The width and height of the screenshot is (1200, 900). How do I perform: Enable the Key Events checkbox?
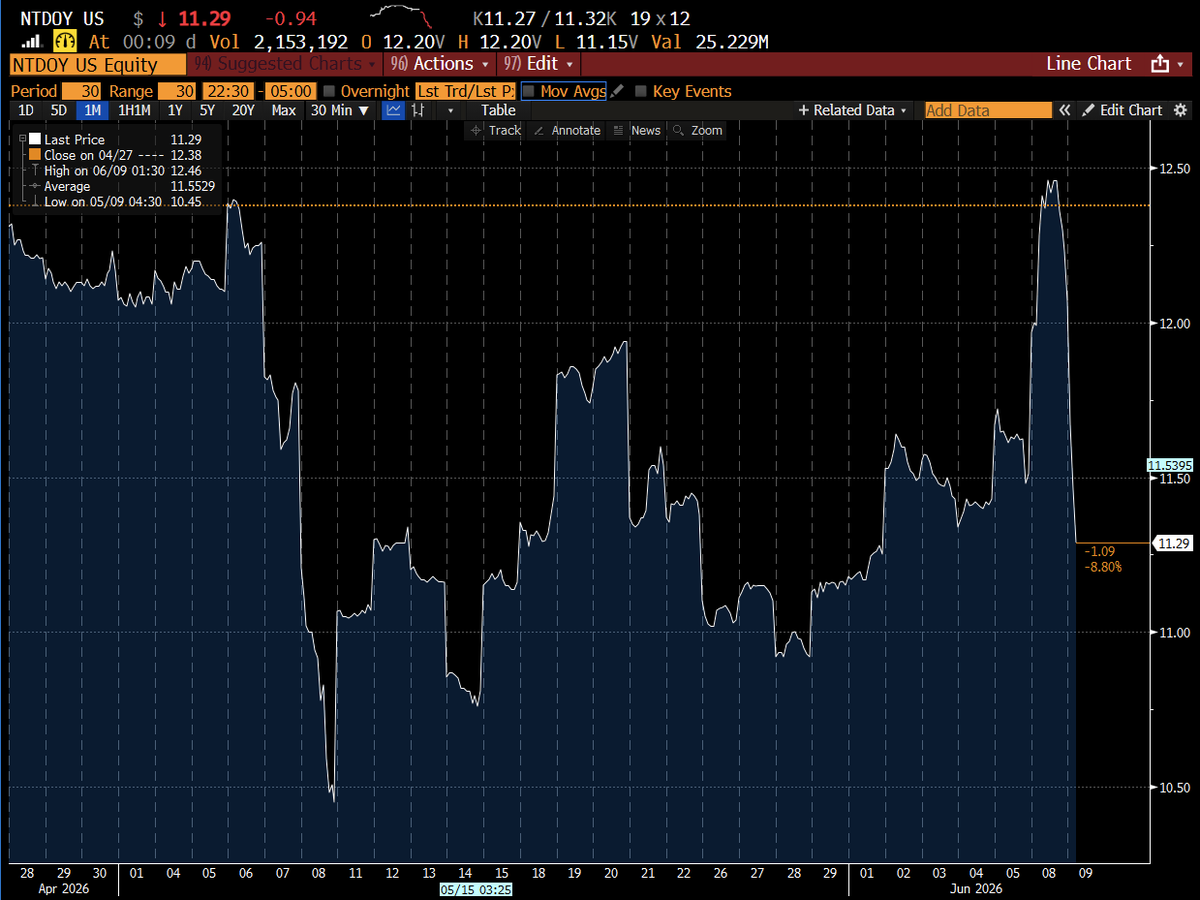(641, 91)
